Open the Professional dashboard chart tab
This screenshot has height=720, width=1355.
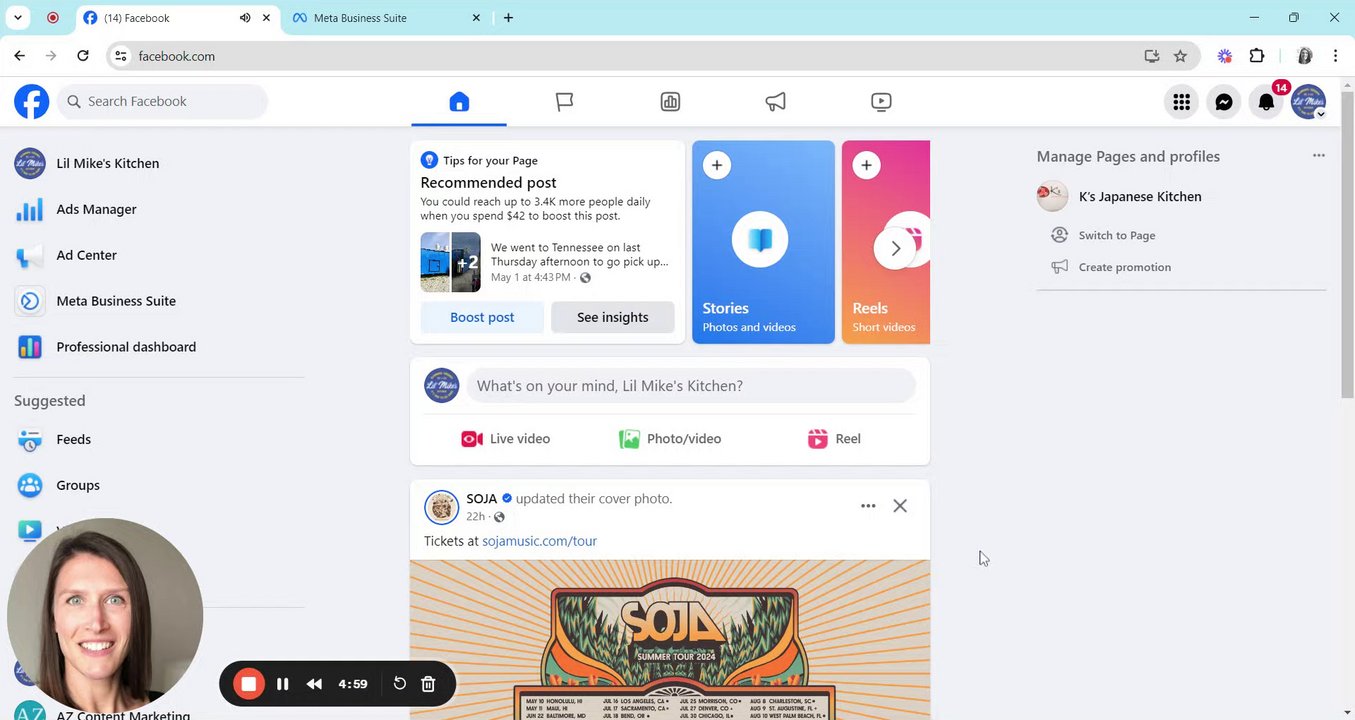tap(670, 101)
